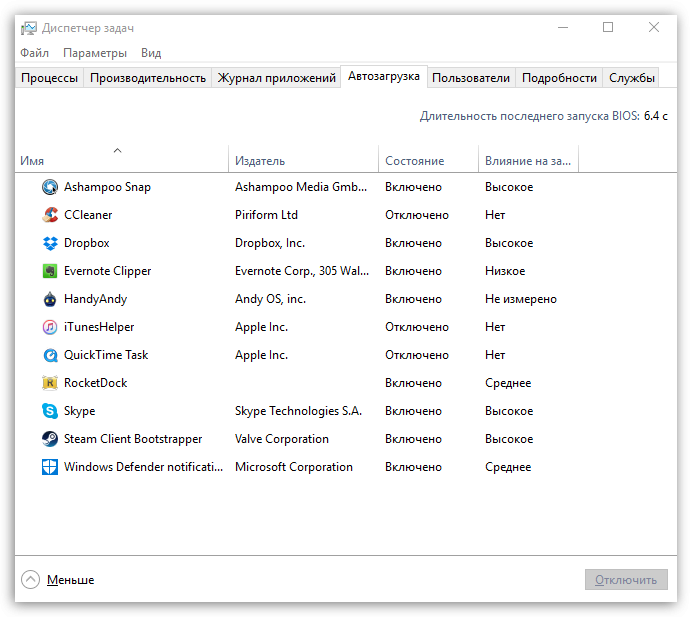Open the Параметры menu
This screenshot has width=692, height=617.
pyautogui.click(x=95, y=53)
